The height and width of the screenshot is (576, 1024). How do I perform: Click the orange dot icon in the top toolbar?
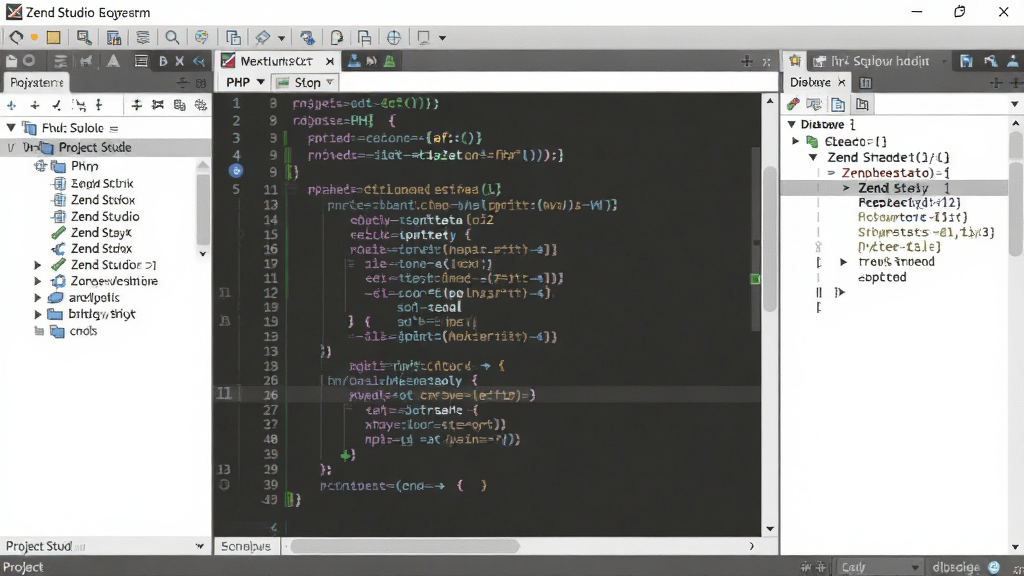[34, 37]
